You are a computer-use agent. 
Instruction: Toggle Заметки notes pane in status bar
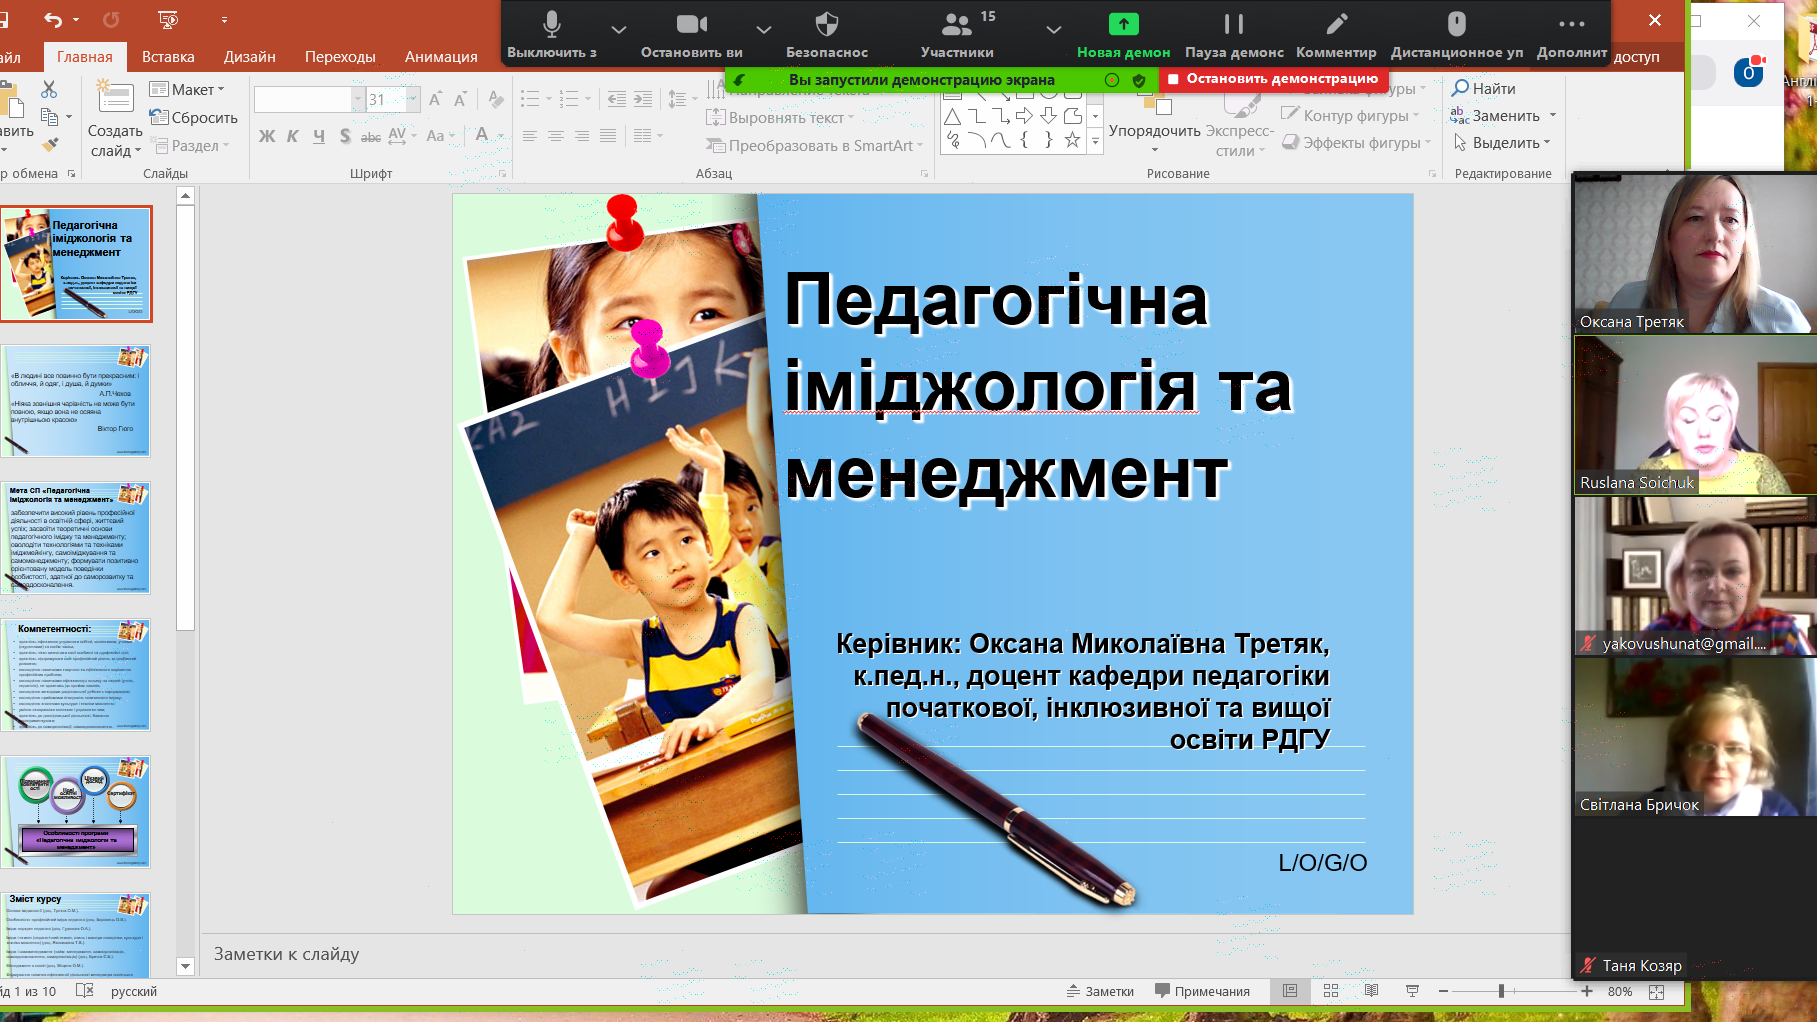pos(1100,992)
